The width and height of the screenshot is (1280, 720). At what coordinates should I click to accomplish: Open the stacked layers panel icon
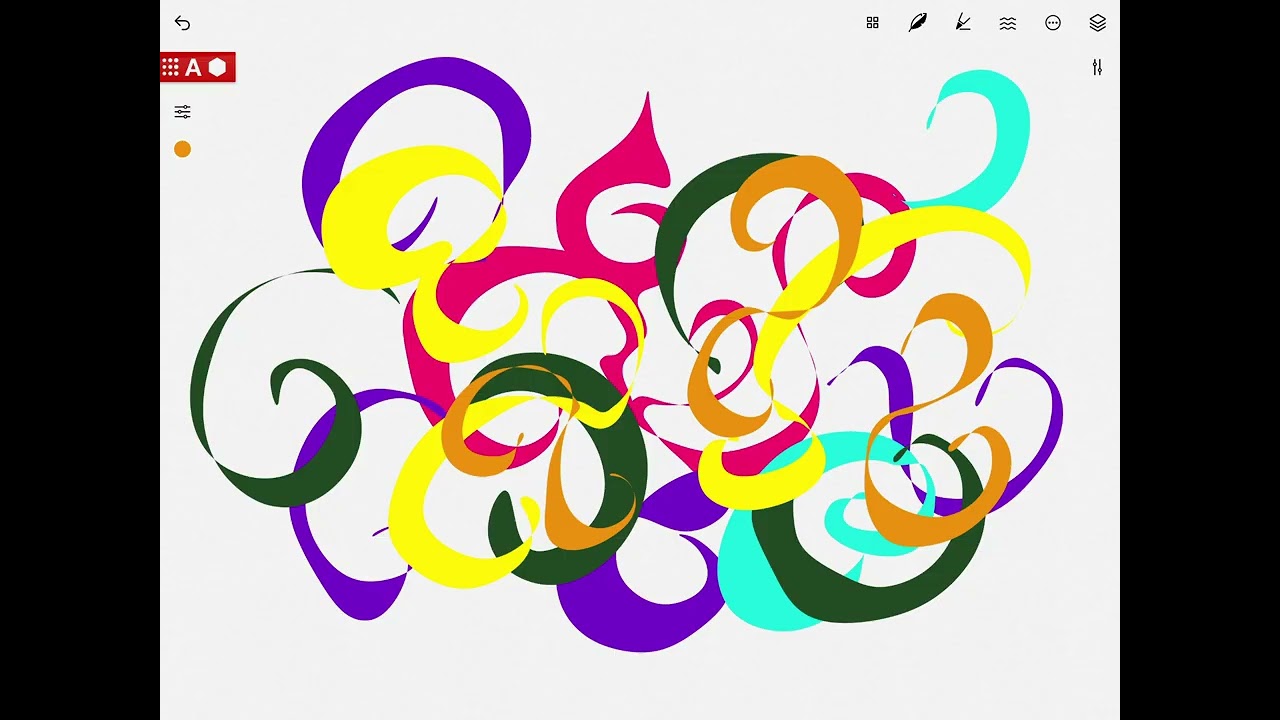coord(1097,23)
